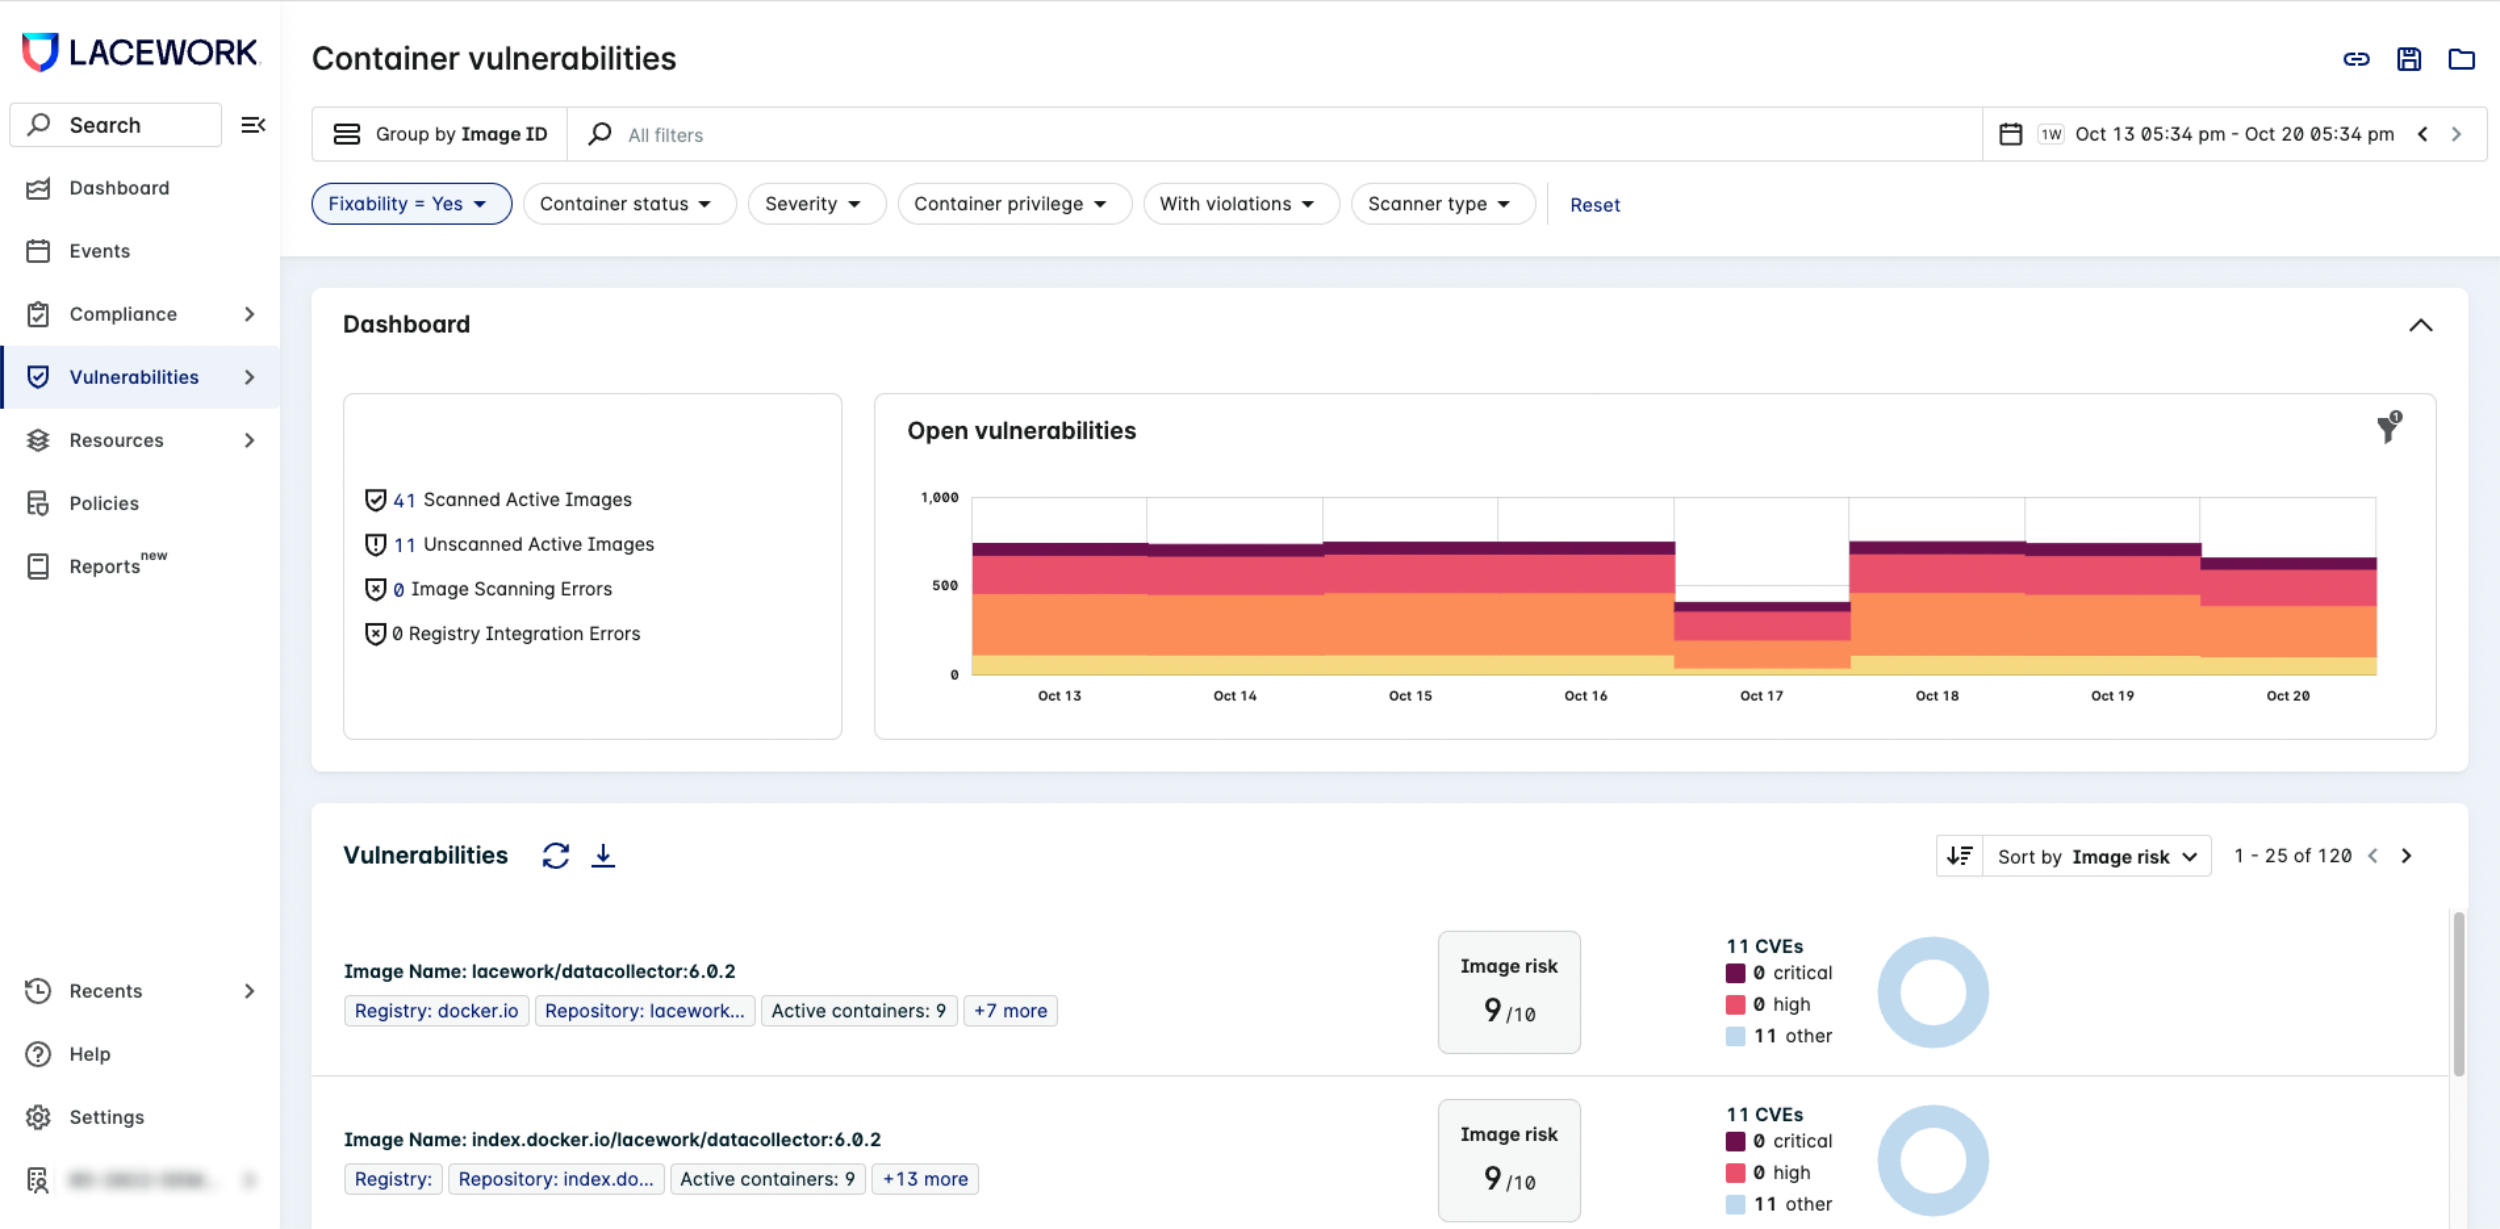Go to Policies in the sidebar

point(104,503)
